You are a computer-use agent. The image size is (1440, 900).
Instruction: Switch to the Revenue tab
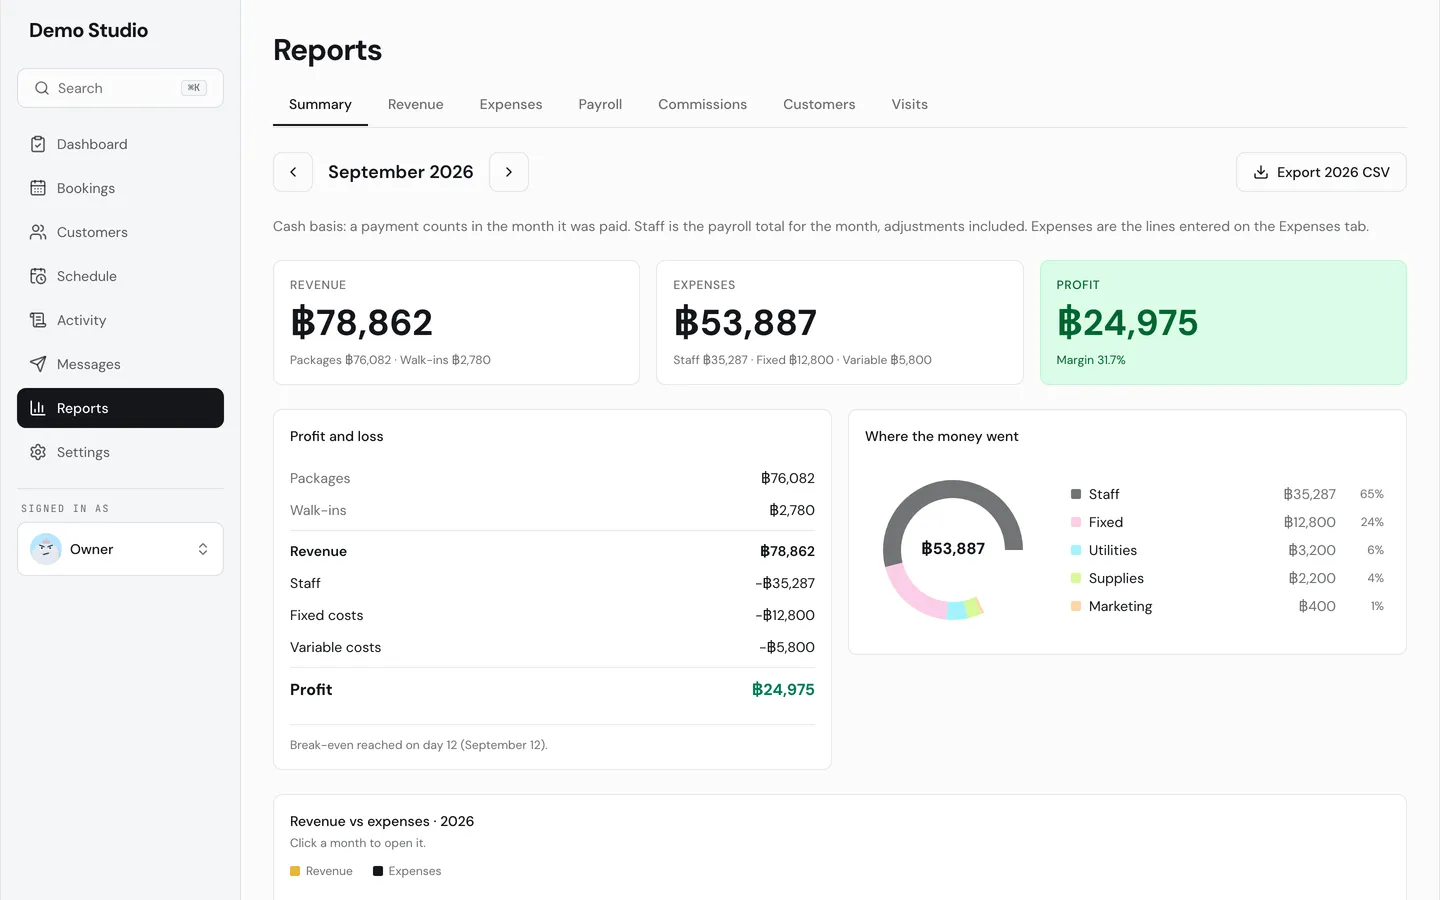[x=415, y=104]
